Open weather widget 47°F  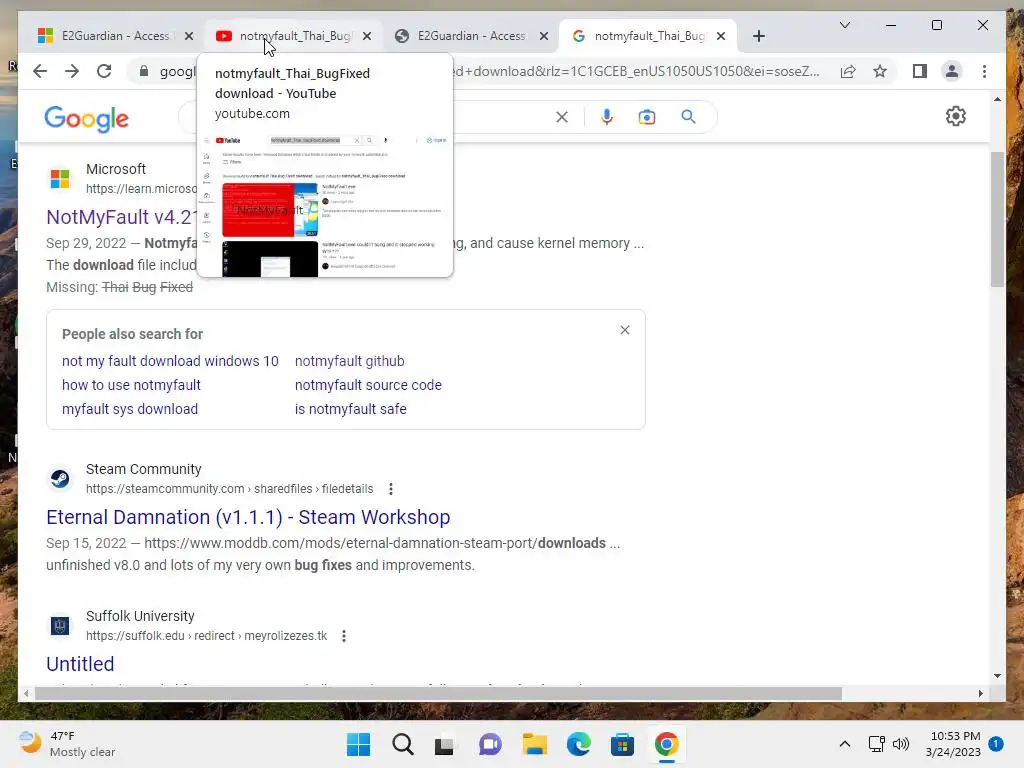pos(67,744)
